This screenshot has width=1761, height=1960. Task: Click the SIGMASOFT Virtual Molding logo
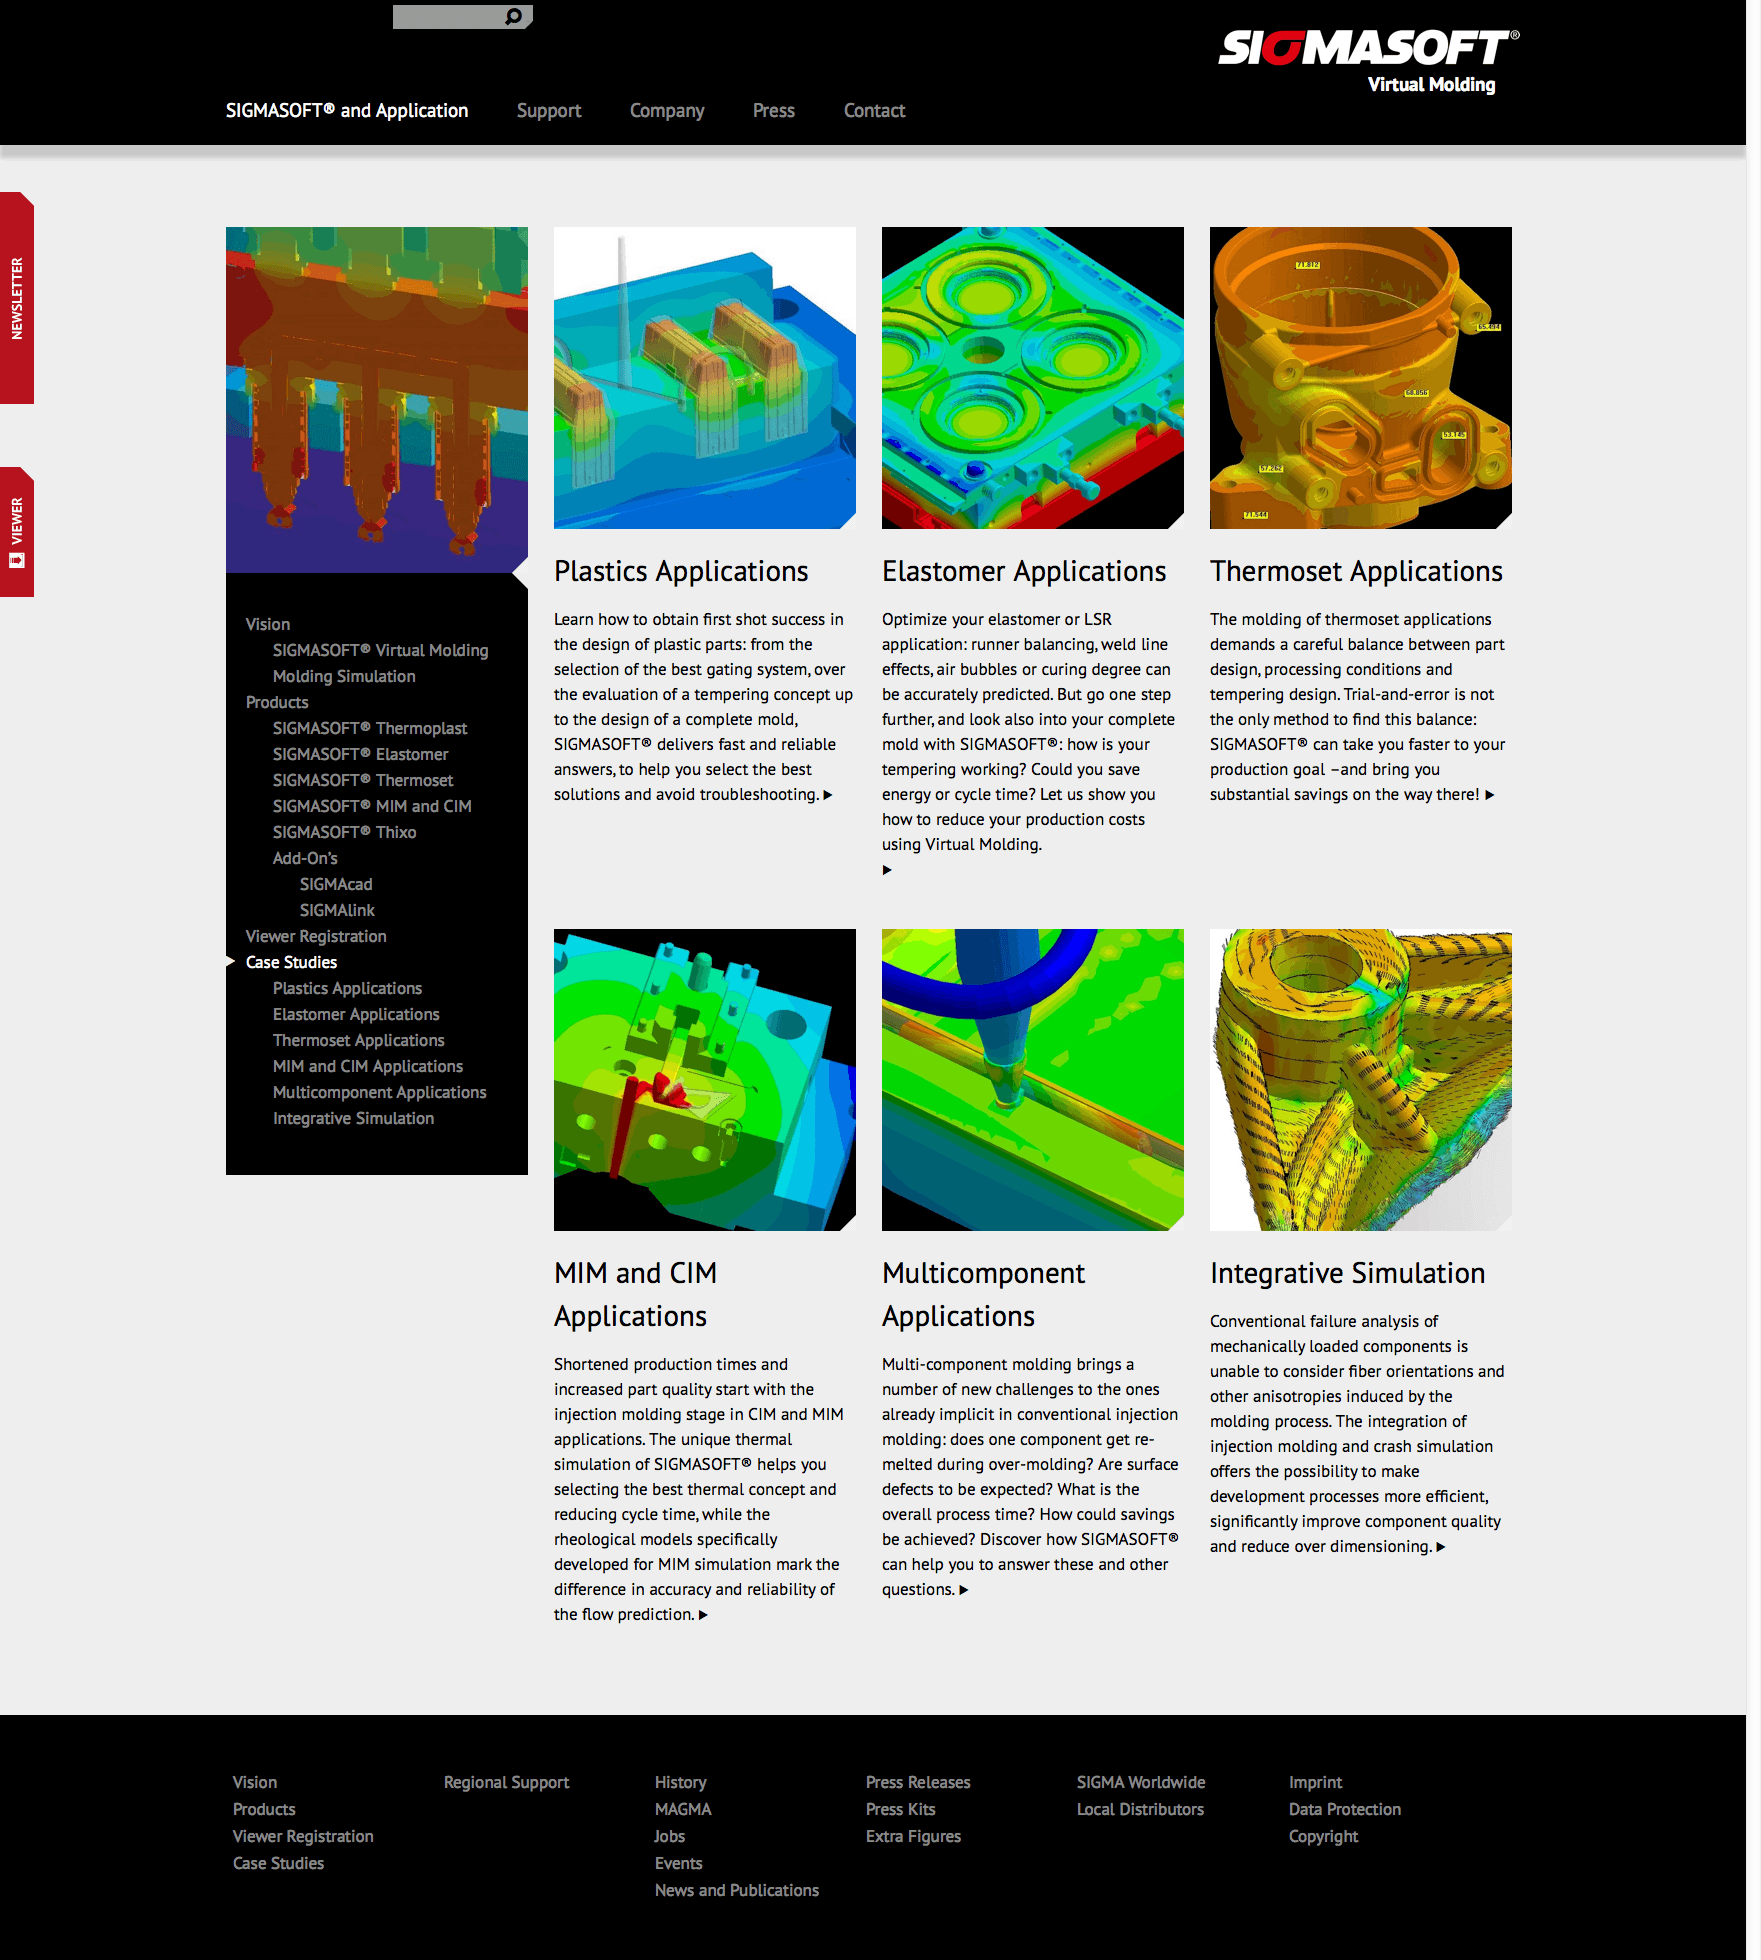click(1368, 61)
